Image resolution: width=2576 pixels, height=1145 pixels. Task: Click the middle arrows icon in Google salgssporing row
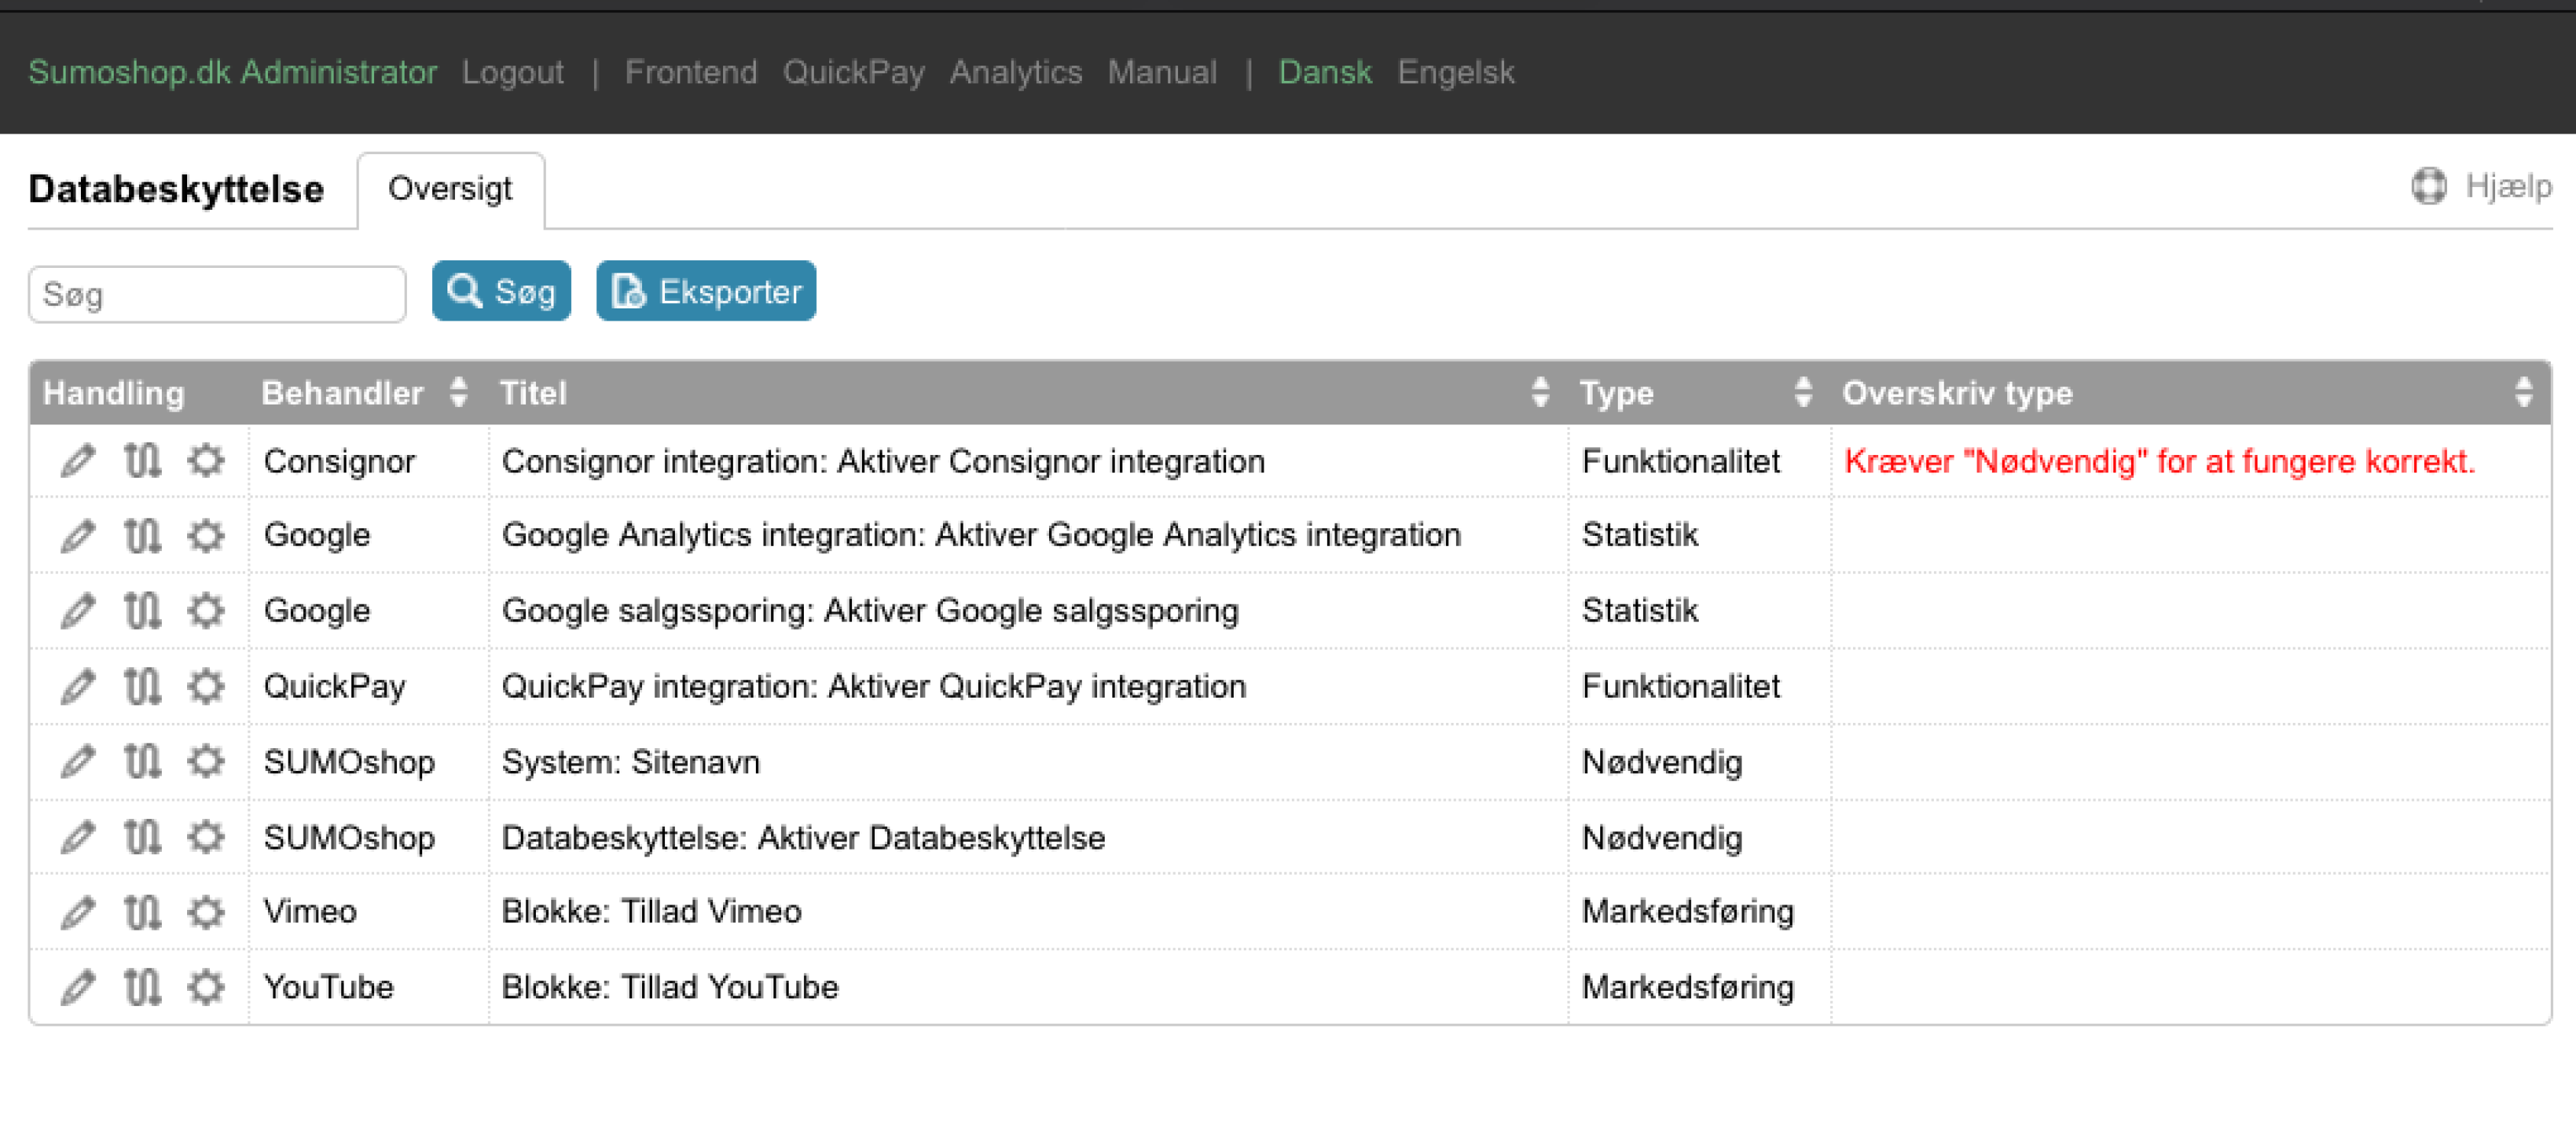coord(142,611)
